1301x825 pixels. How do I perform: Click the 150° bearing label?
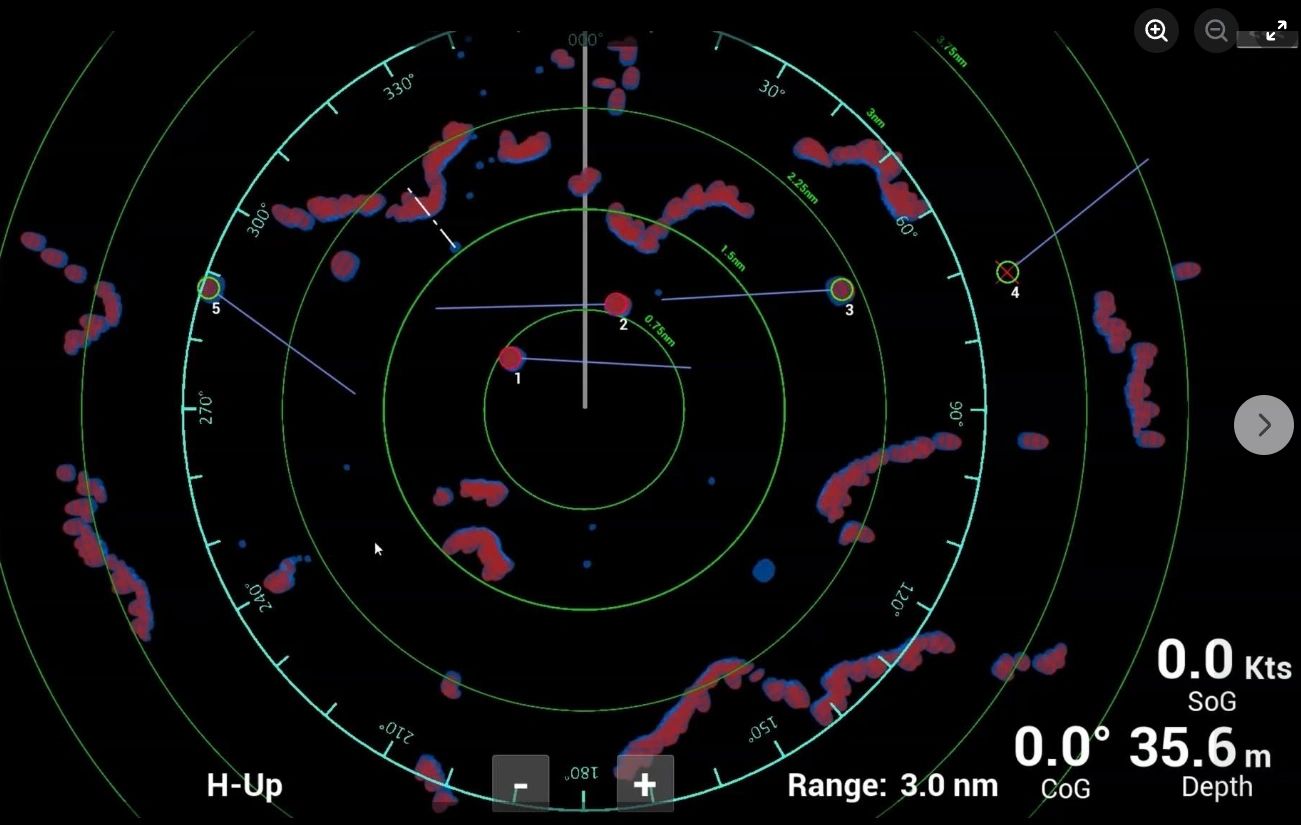tap(763, 728)
